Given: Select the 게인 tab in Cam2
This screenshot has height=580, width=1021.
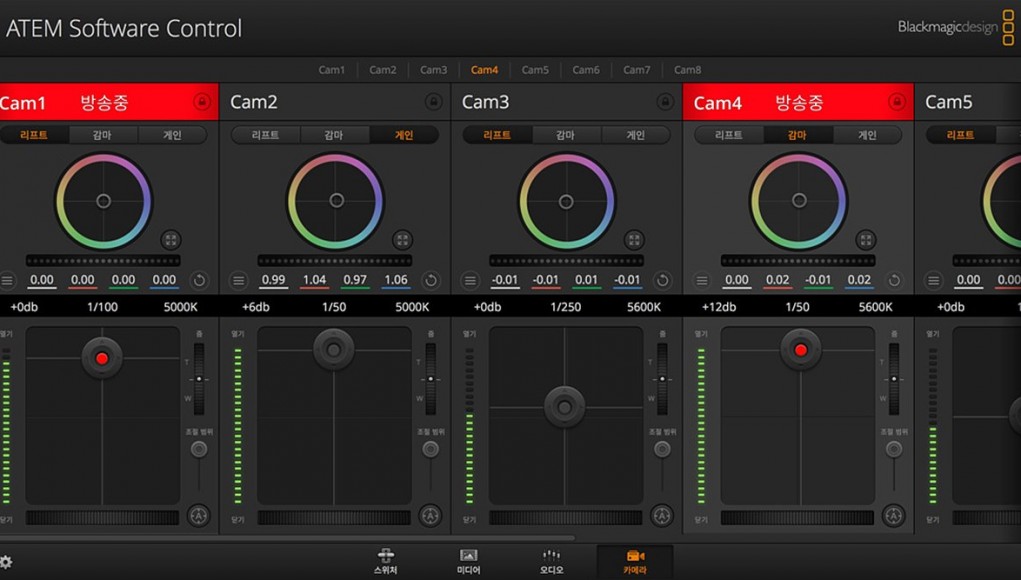Looking at the screenshot, I should click(404, 135).
